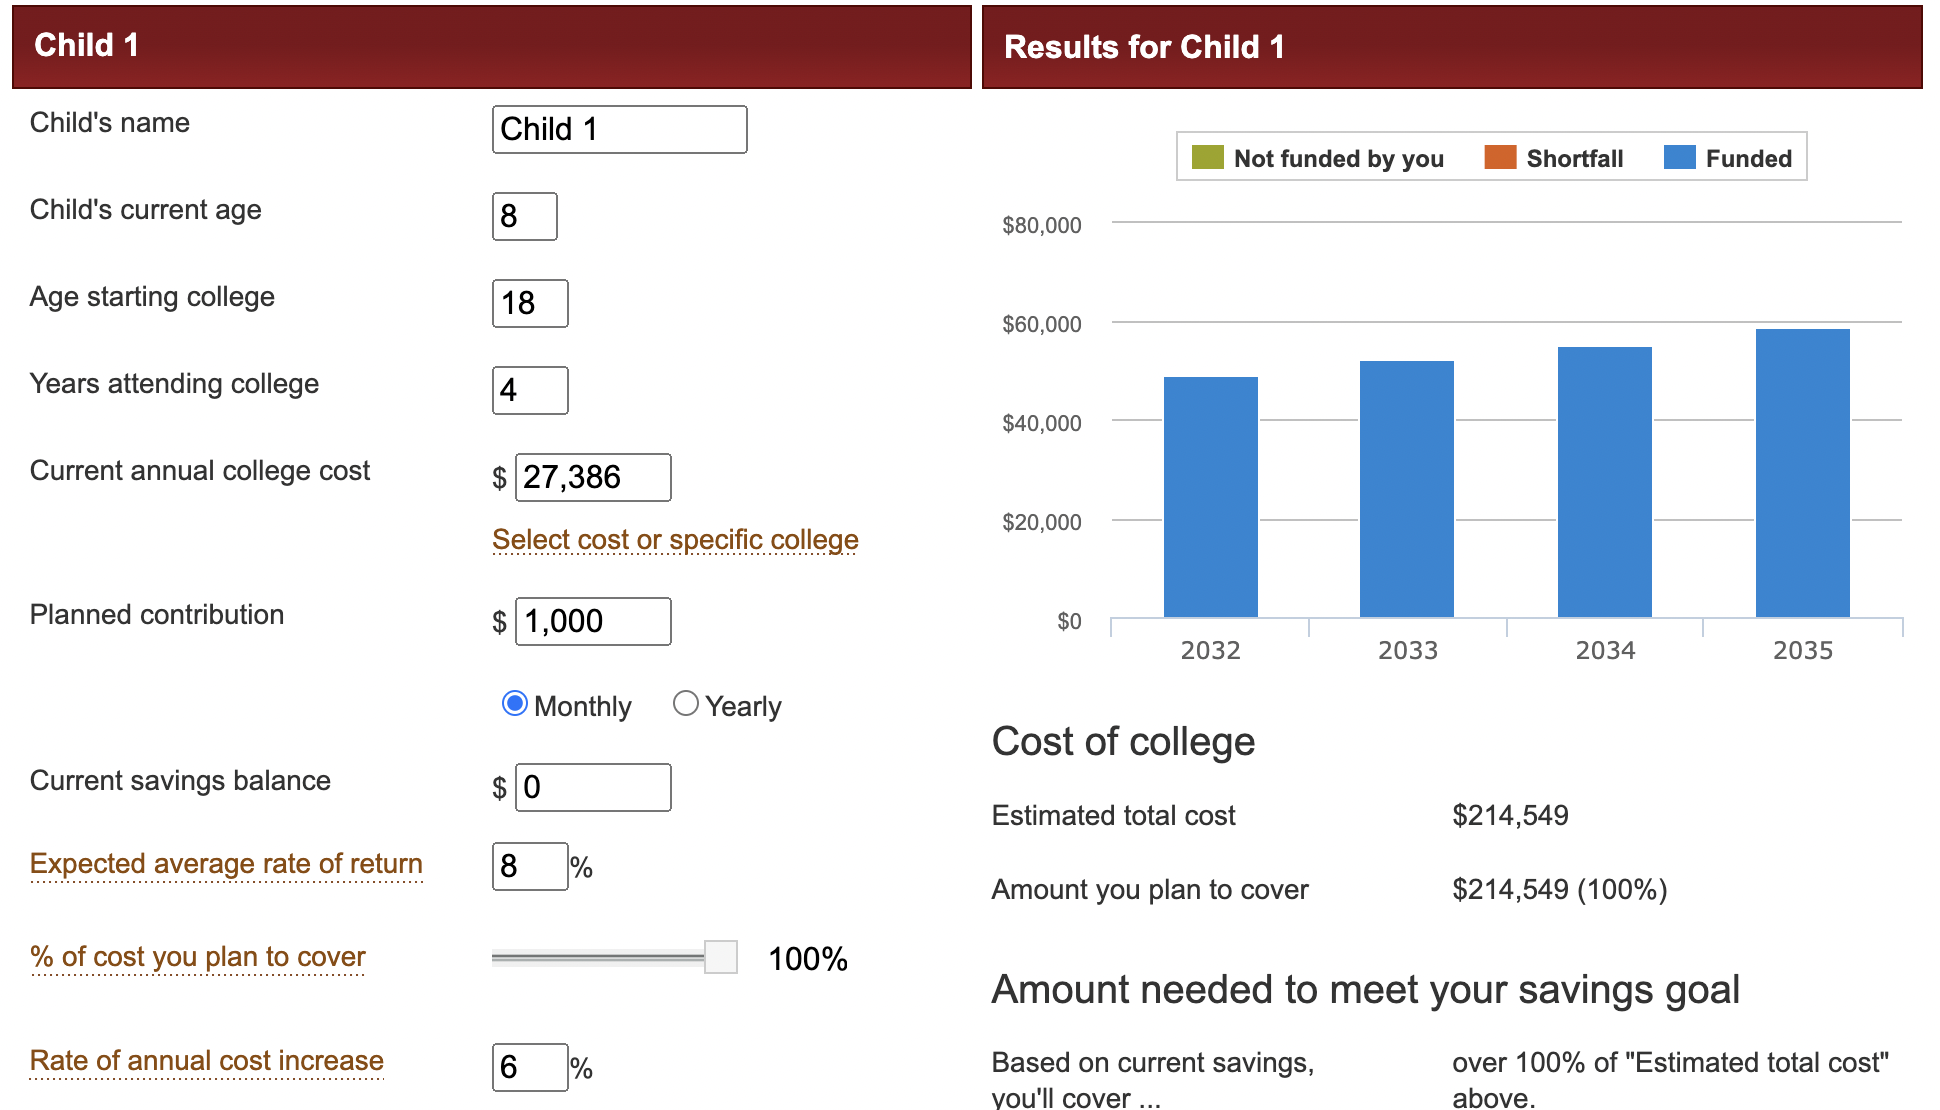The width and height of the screenshot is (1940, 1110).
Task: Focus the Child's name text field
Action: [x=619, y=130]
